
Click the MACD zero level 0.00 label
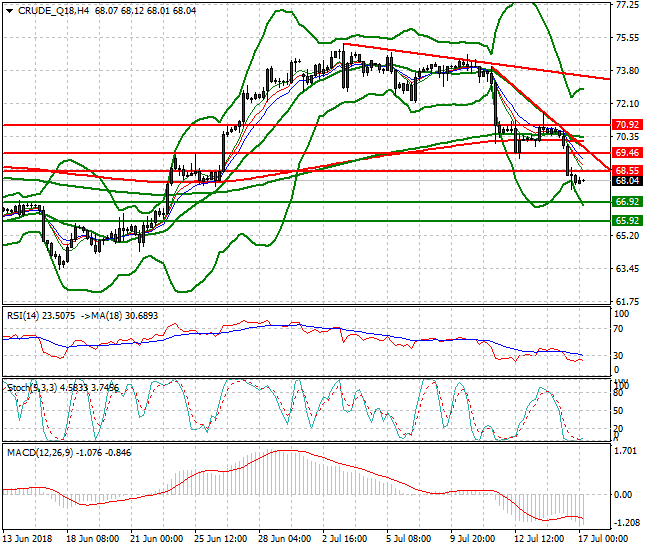623,494
